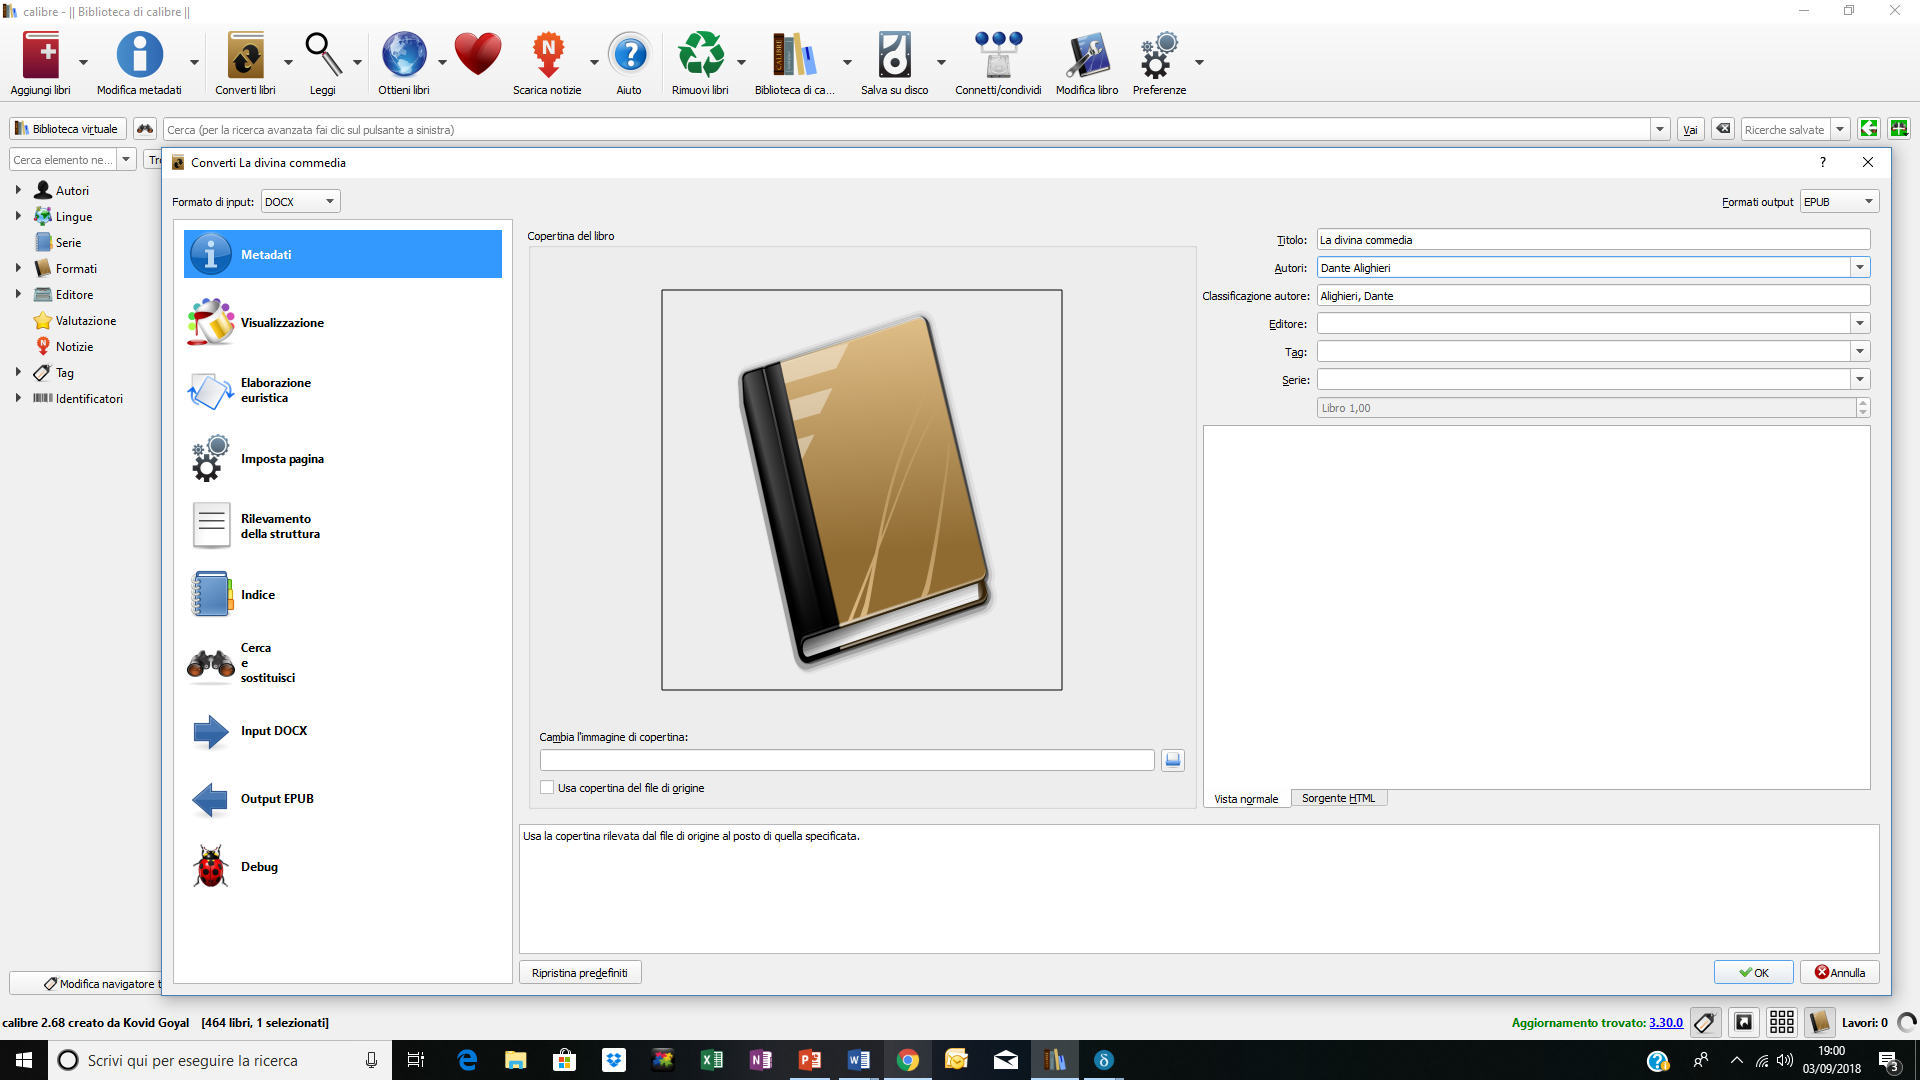Viewport: 1920px width, 1080px height.
Task: Click the Biblioteca virtuale button
Action: point(68,129)
